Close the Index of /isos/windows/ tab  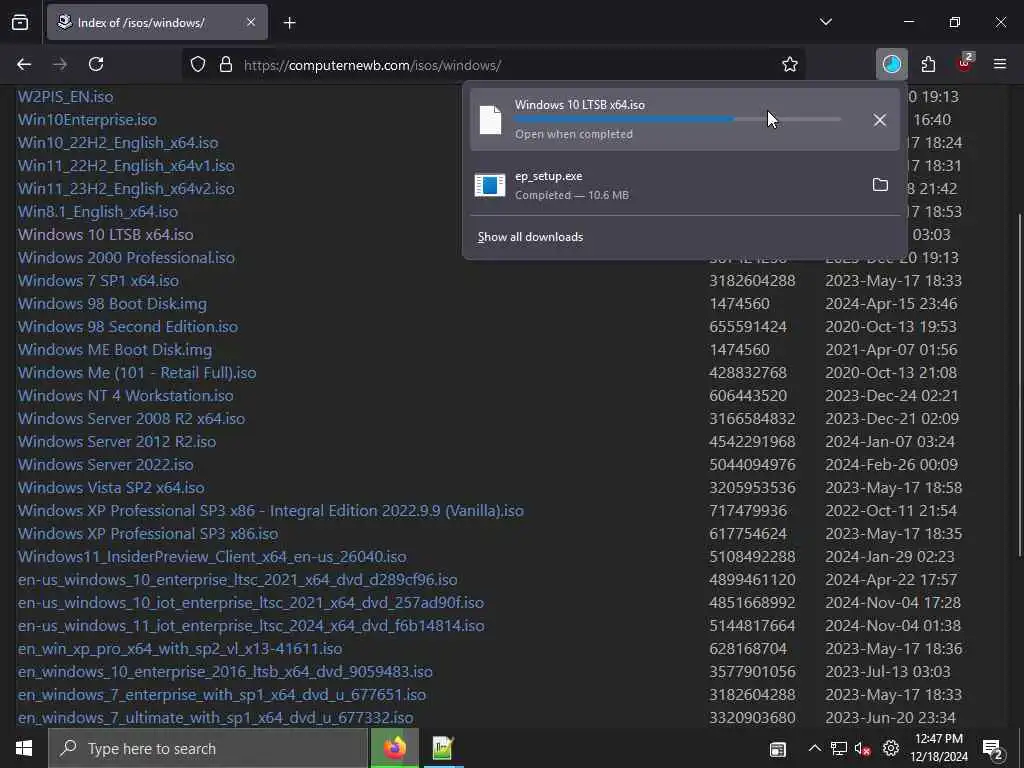[251, 22]
